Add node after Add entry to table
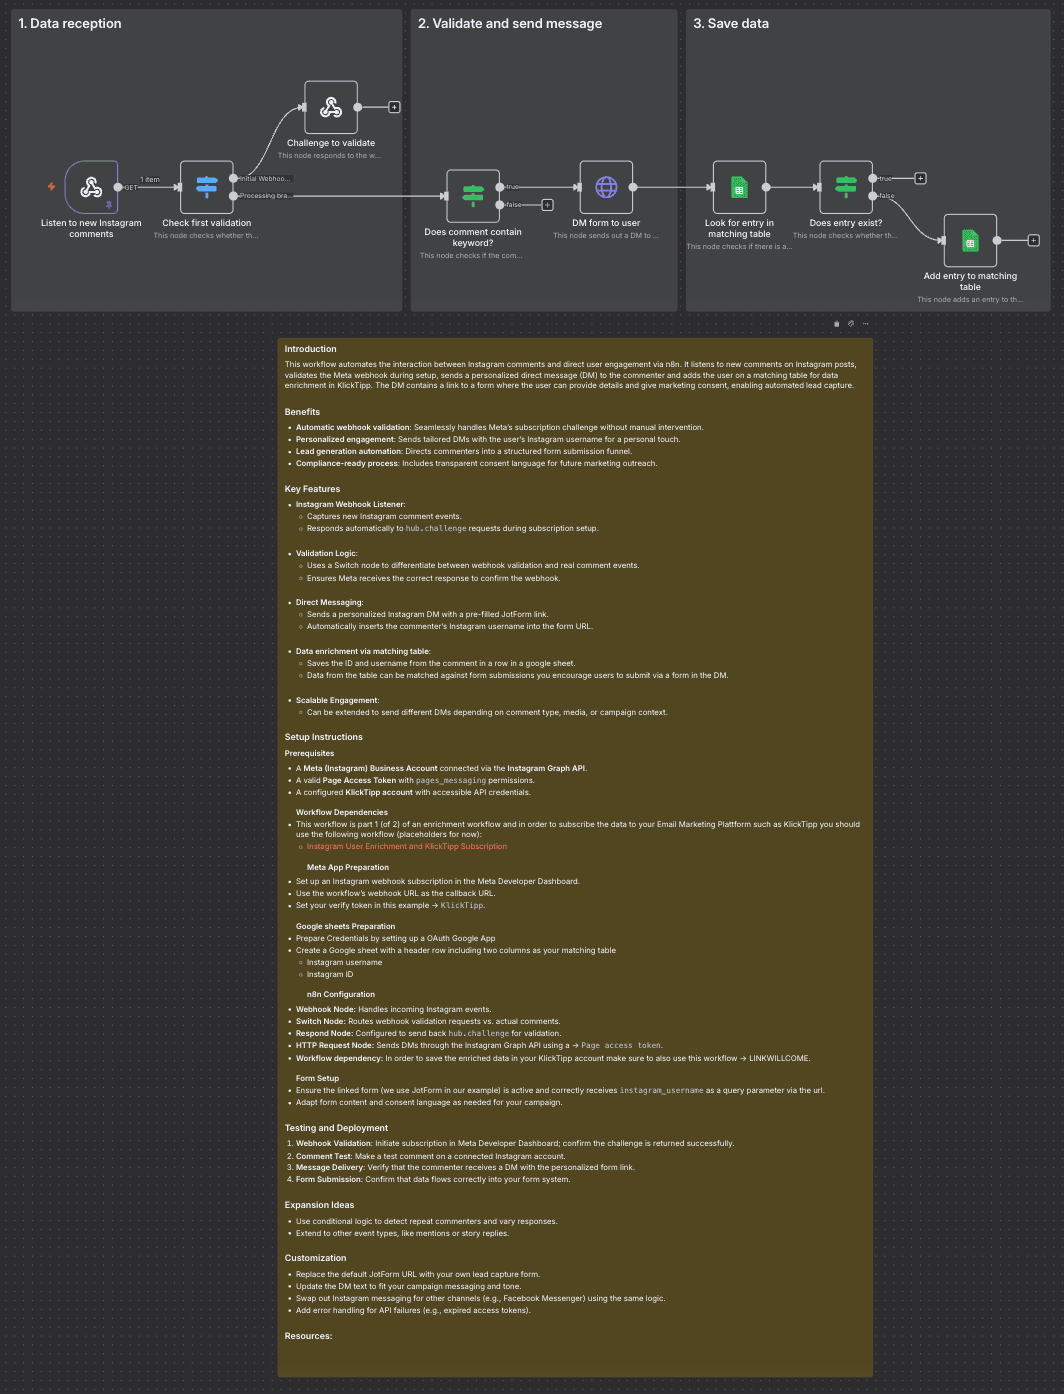Viewport: 1064px width, 1394px height. pos(1034,240)
